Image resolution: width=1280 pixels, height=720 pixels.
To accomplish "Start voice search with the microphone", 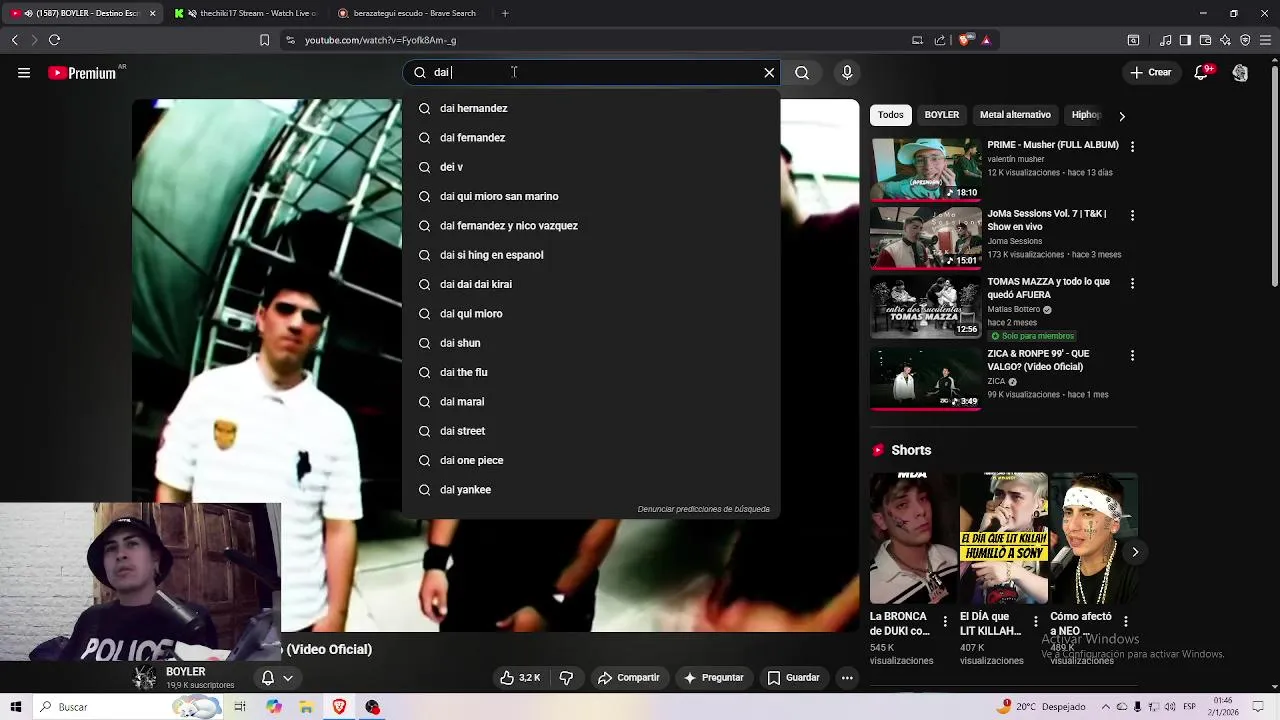I will coord(847,72).
